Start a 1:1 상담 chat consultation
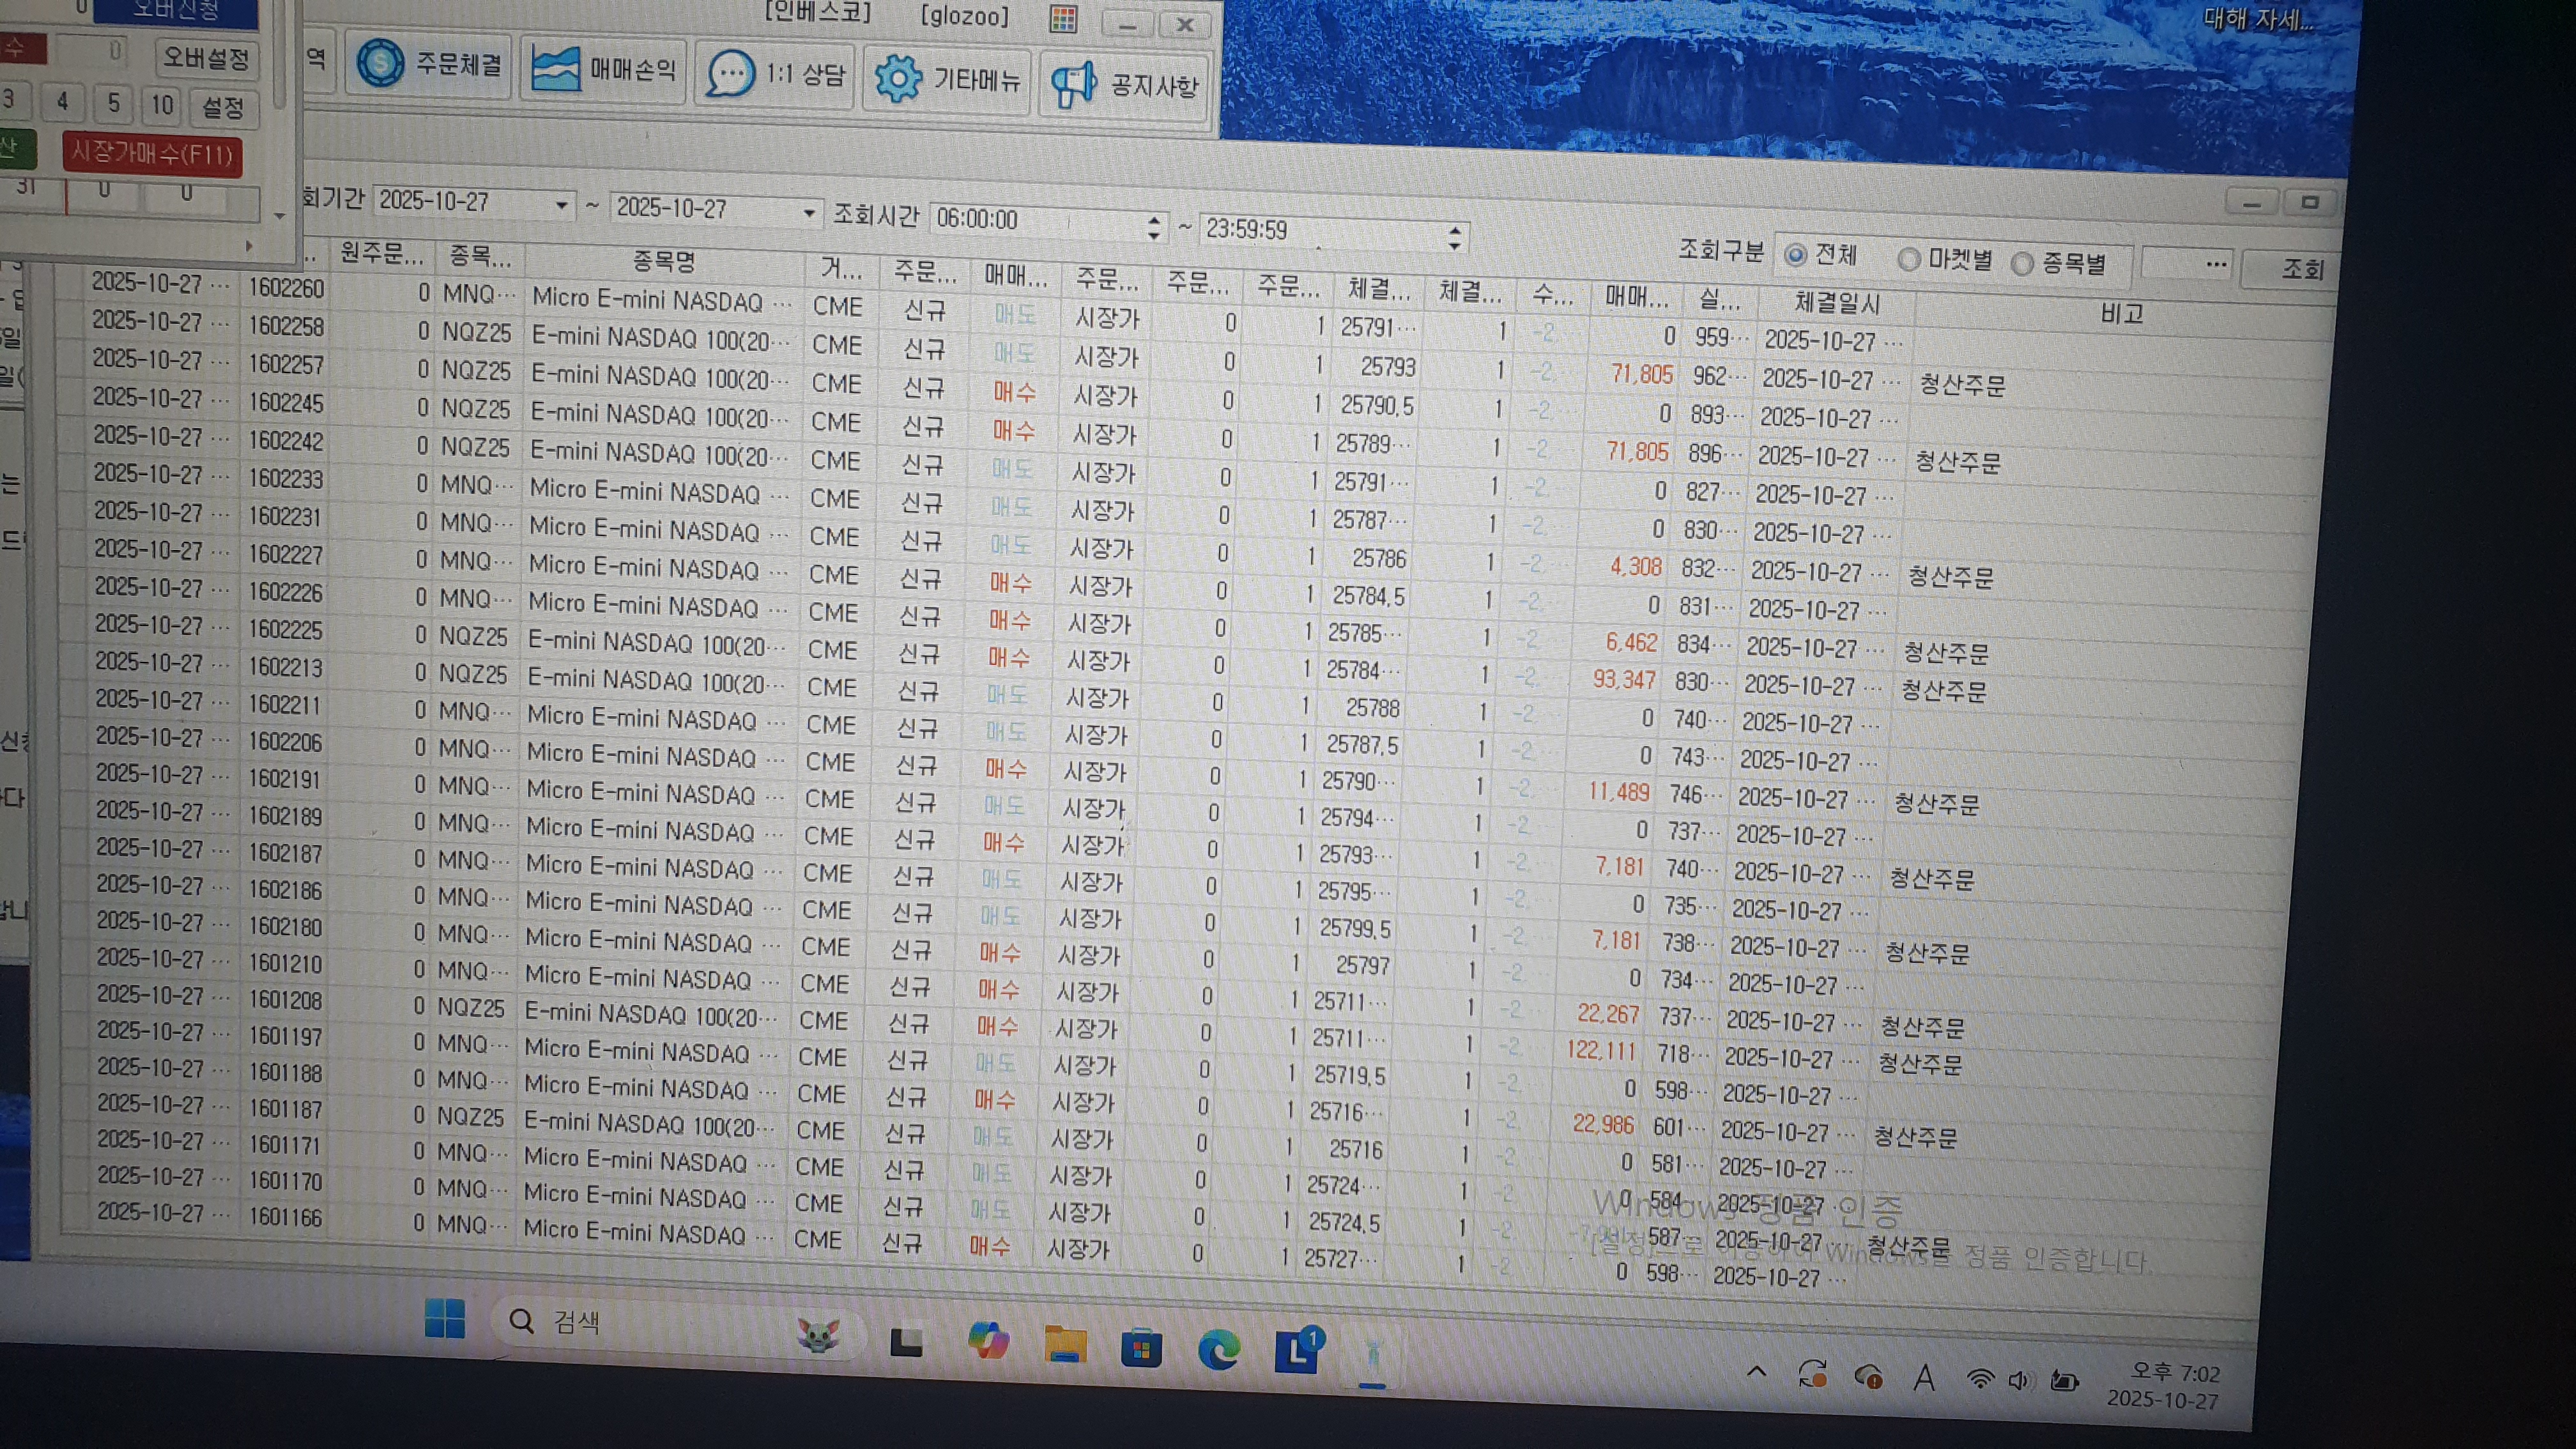Viewport: 2576px width, 1449px height. tap(775, 74)
